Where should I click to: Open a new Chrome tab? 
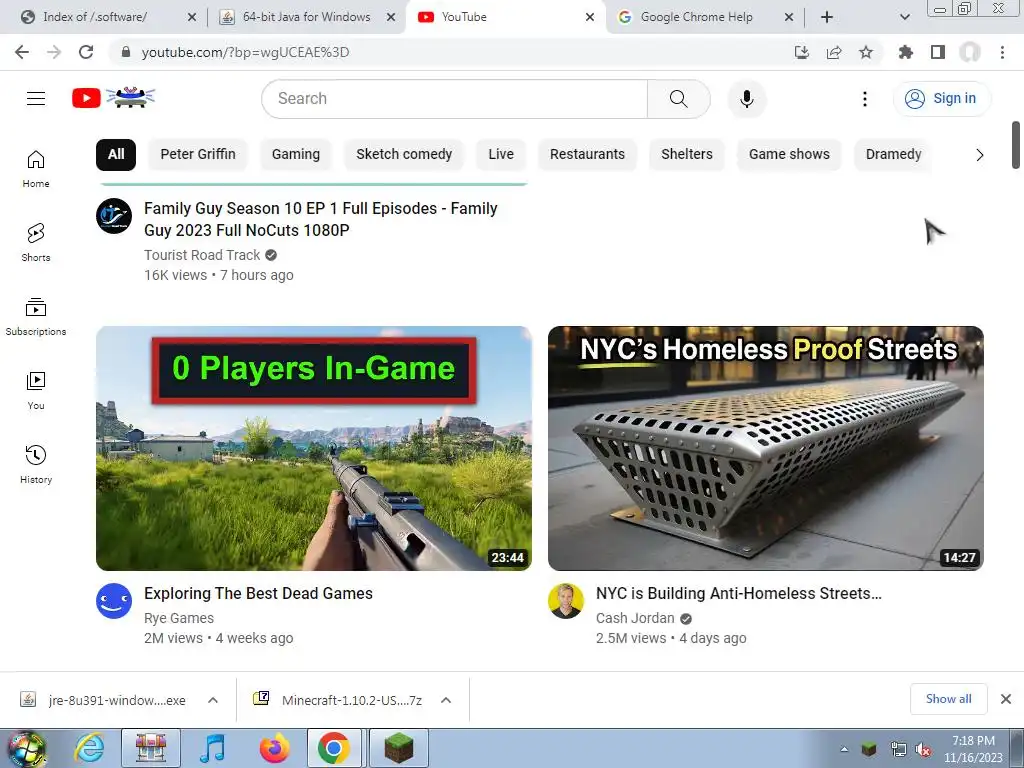coord(827,17)
